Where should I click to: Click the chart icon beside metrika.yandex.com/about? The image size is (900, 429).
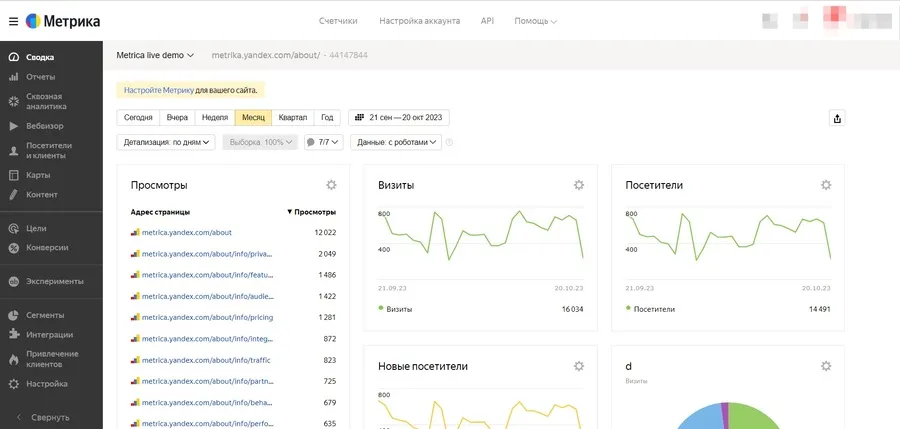[x=135, y=232]
